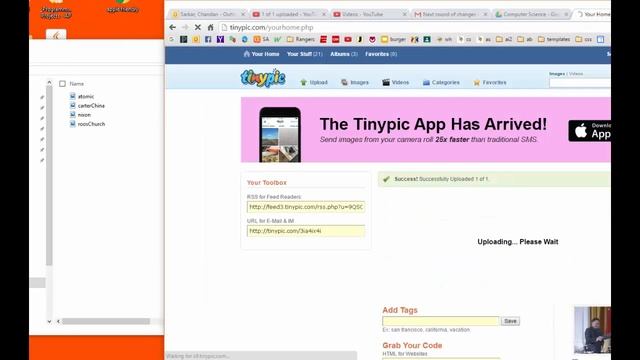
Task: Click Save button for tags
Action: pyautogui.click(x=510, y=321)
